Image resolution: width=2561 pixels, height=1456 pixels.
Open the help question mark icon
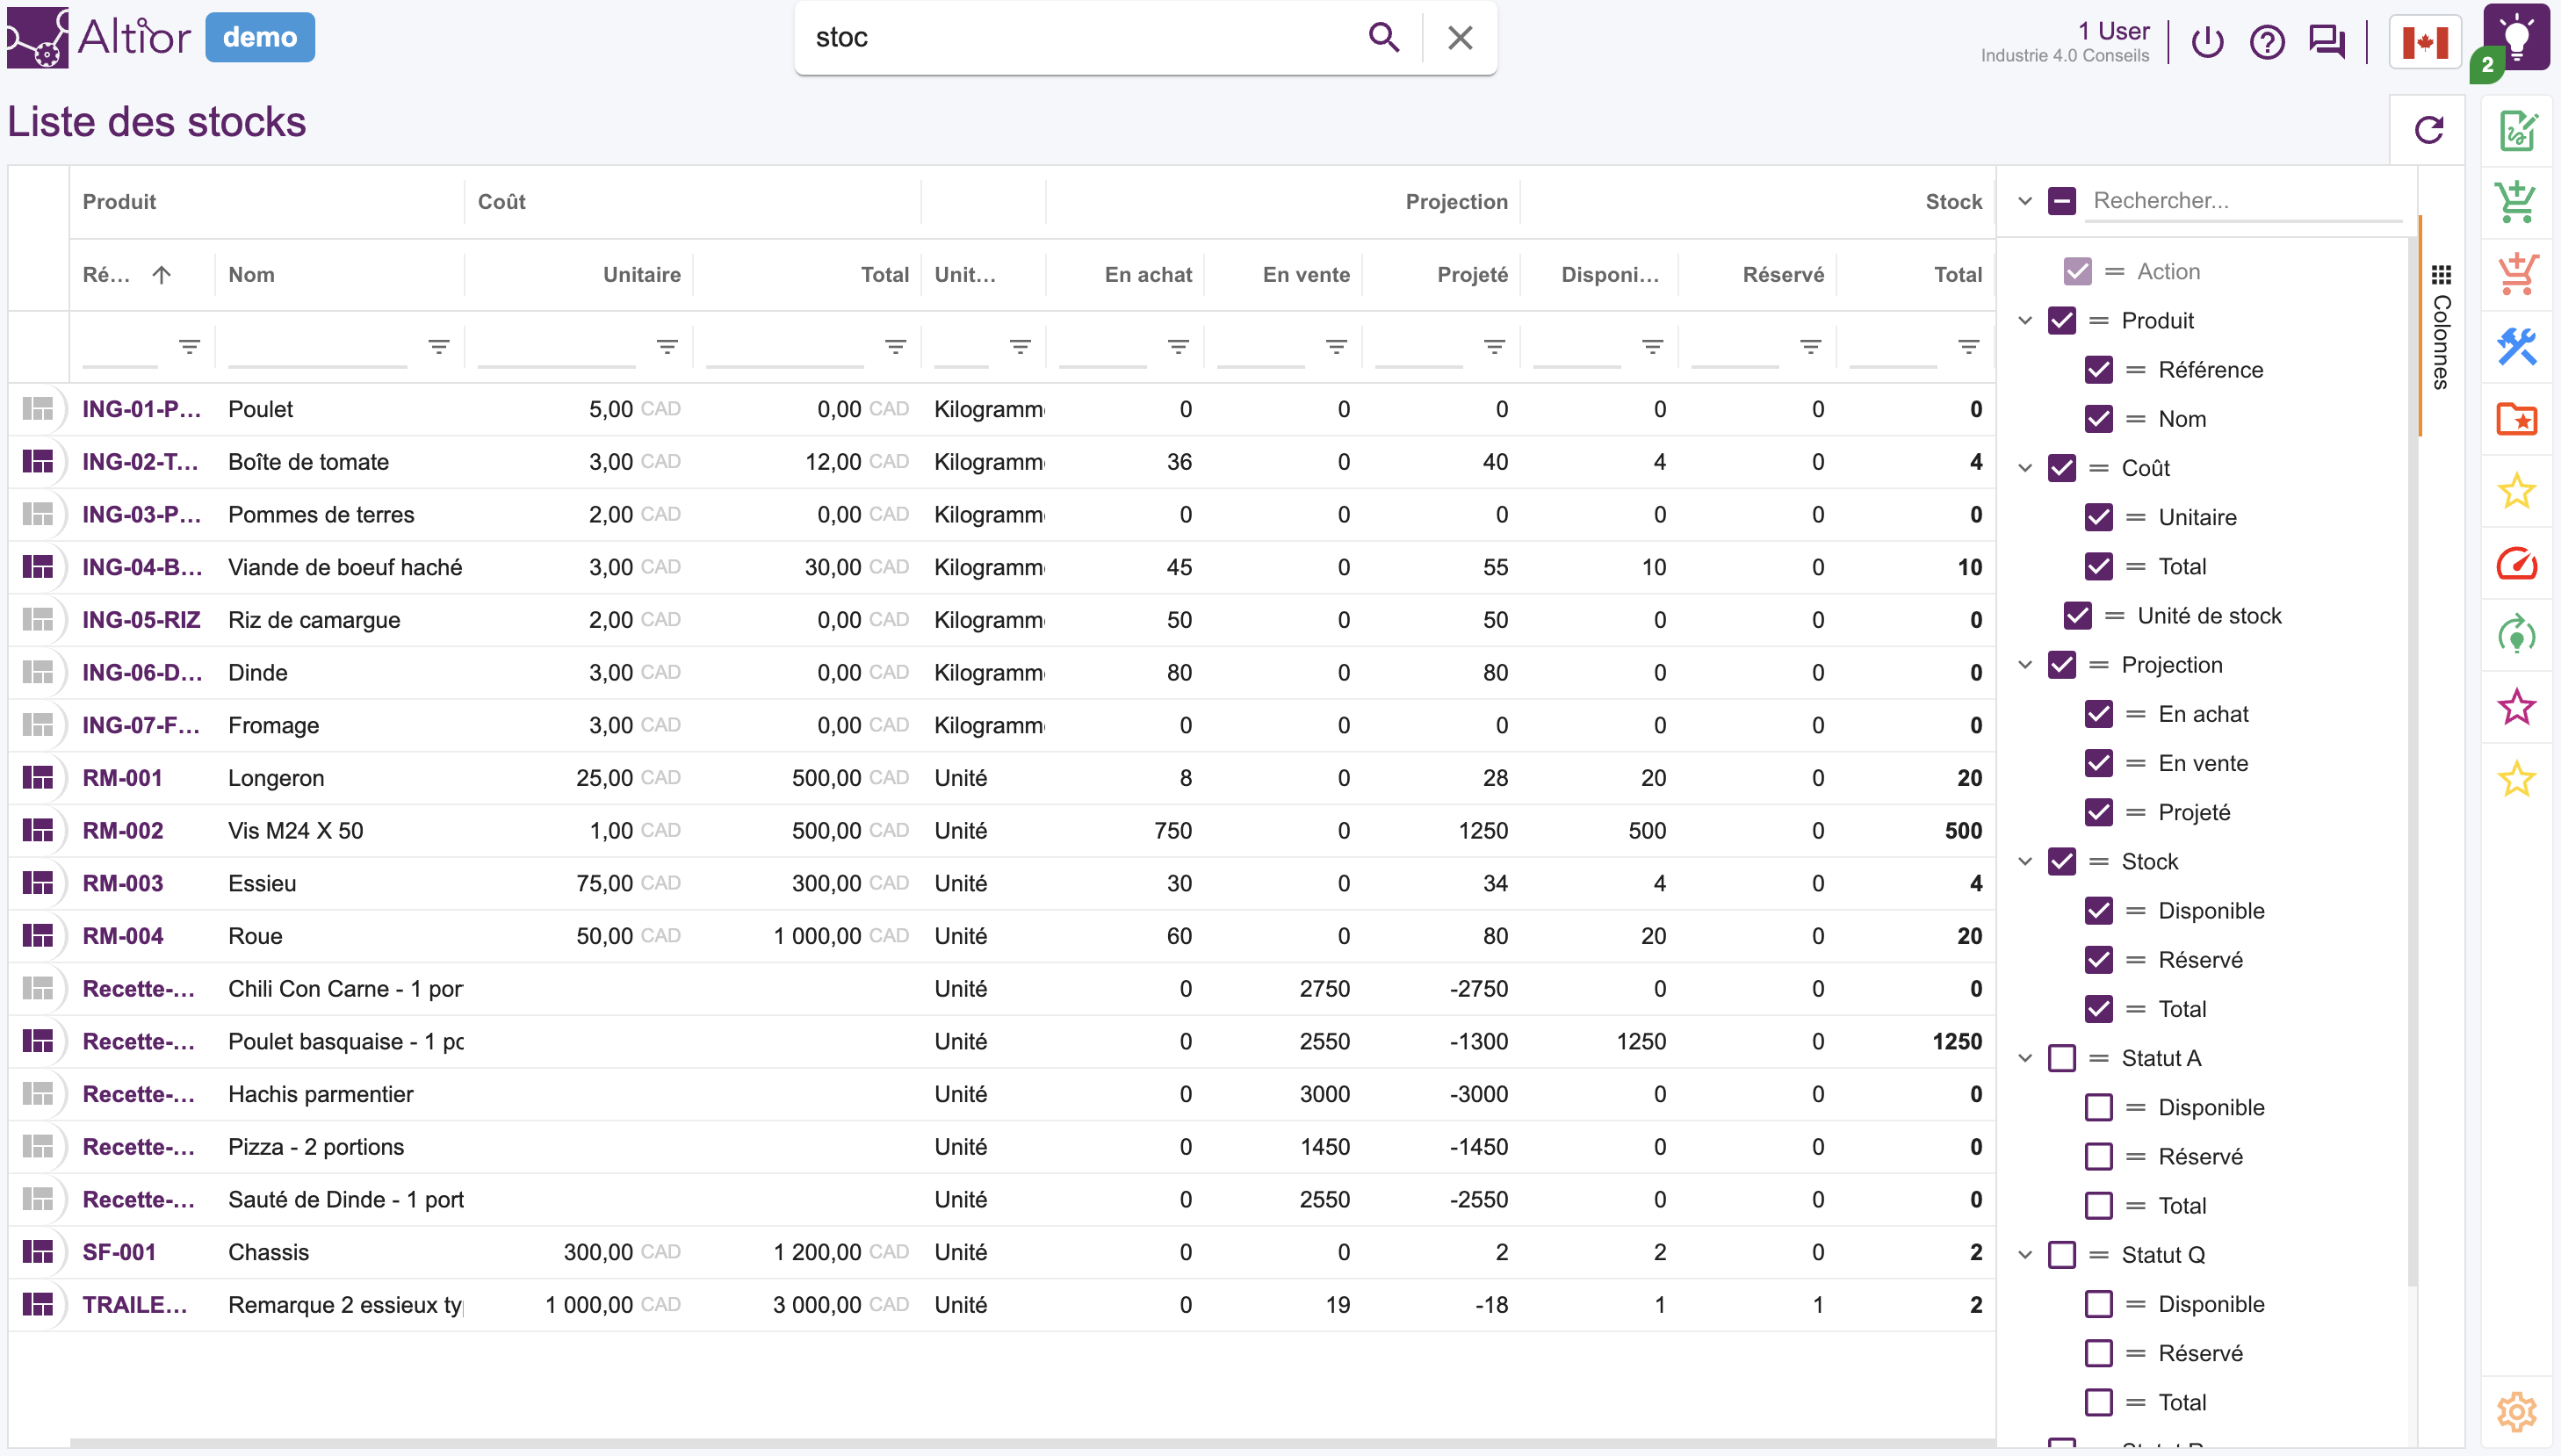point(2268,42)
